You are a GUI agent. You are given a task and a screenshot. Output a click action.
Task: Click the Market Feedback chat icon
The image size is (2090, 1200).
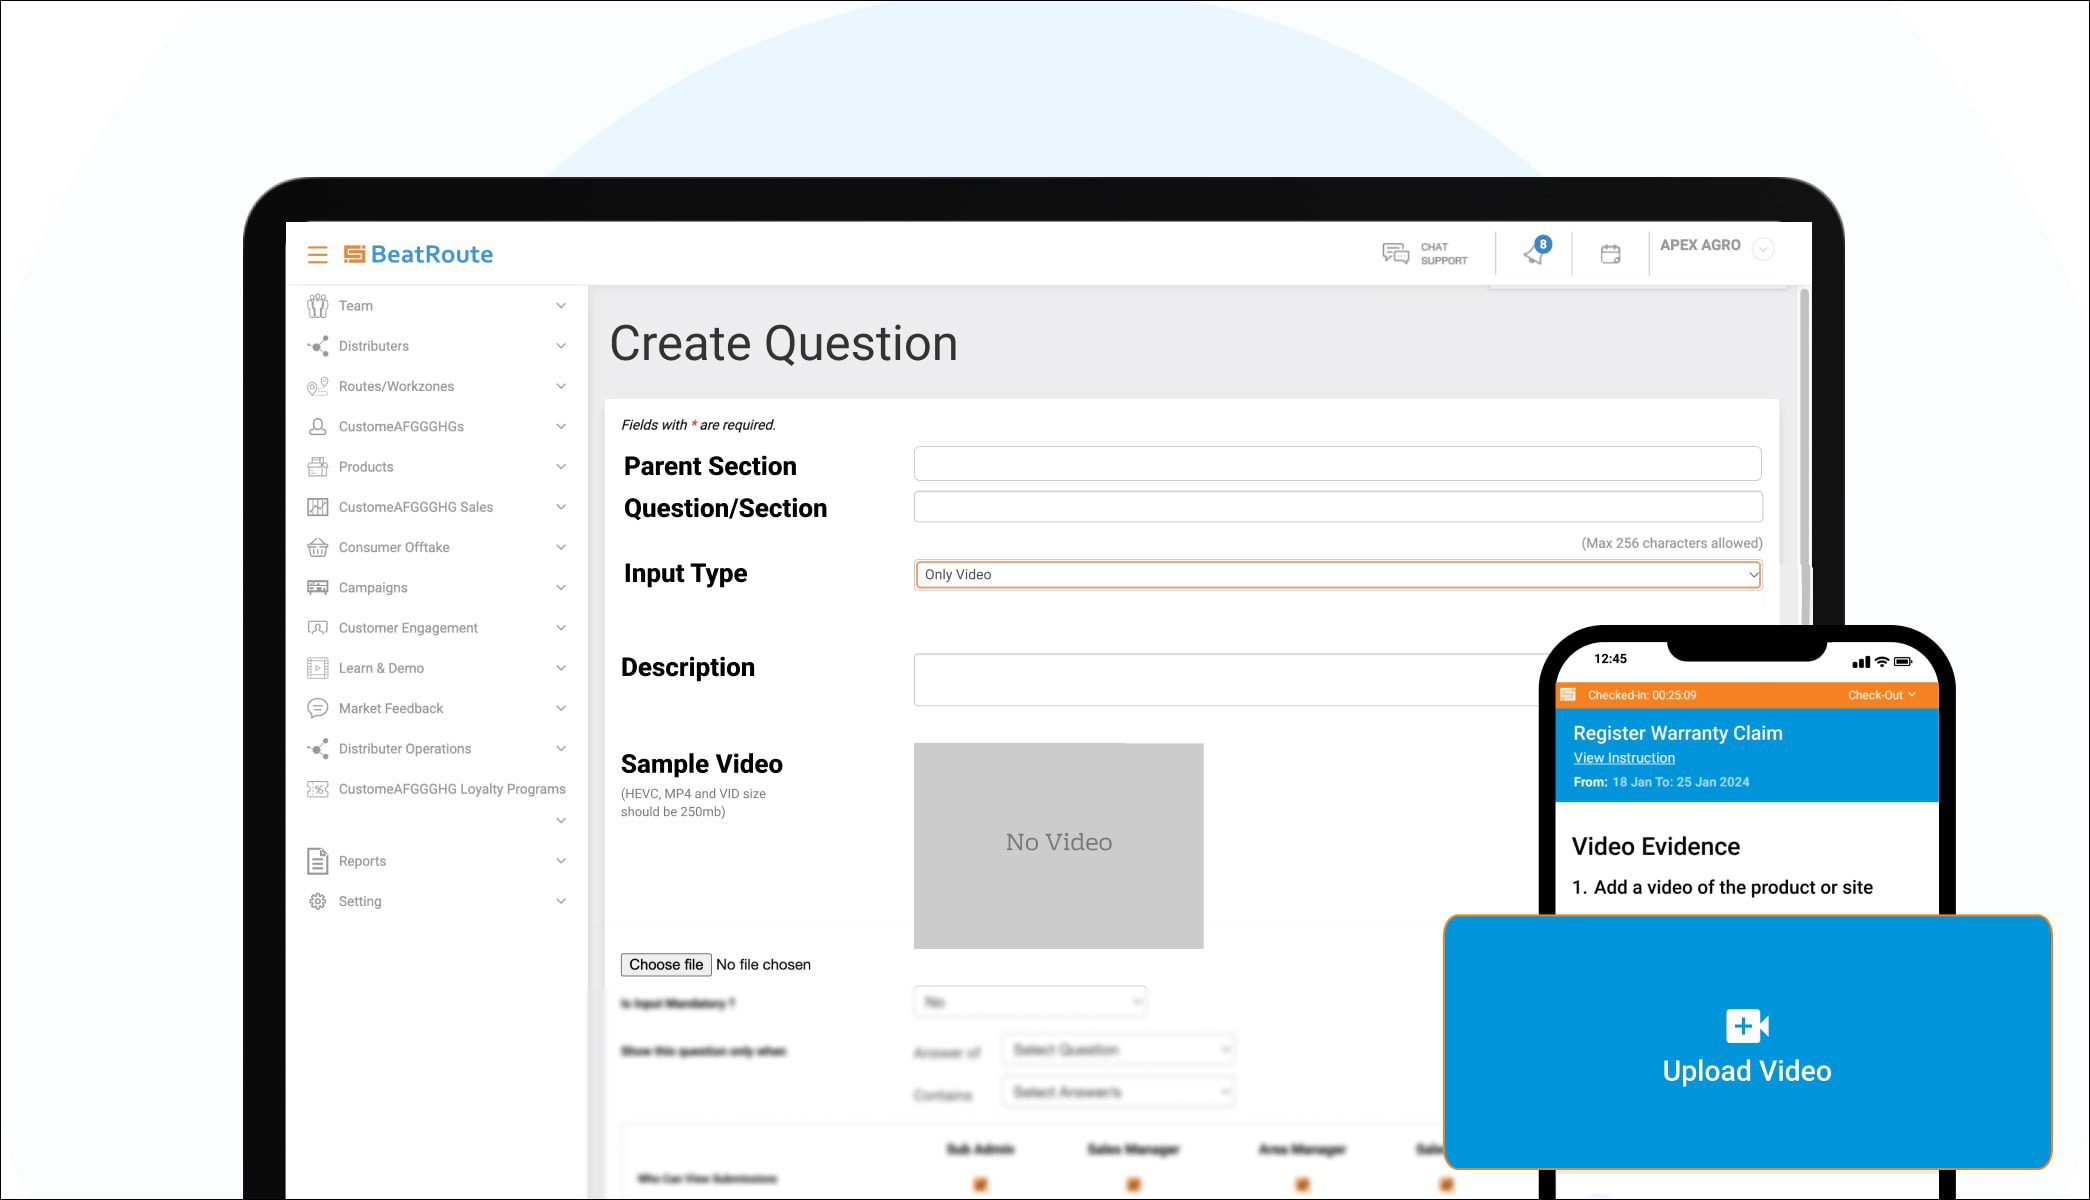(317, 708)
